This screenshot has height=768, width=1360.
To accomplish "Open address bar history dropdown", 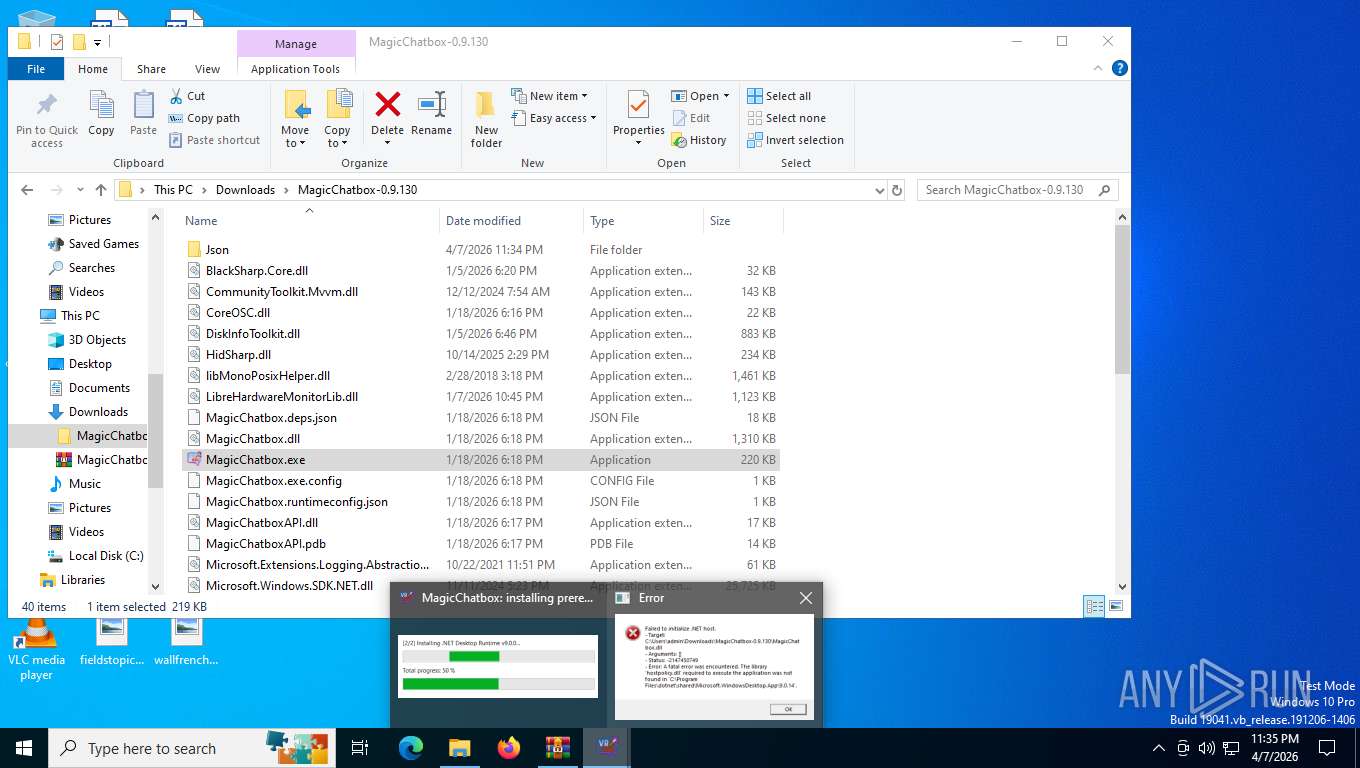I will pos(879,190).
